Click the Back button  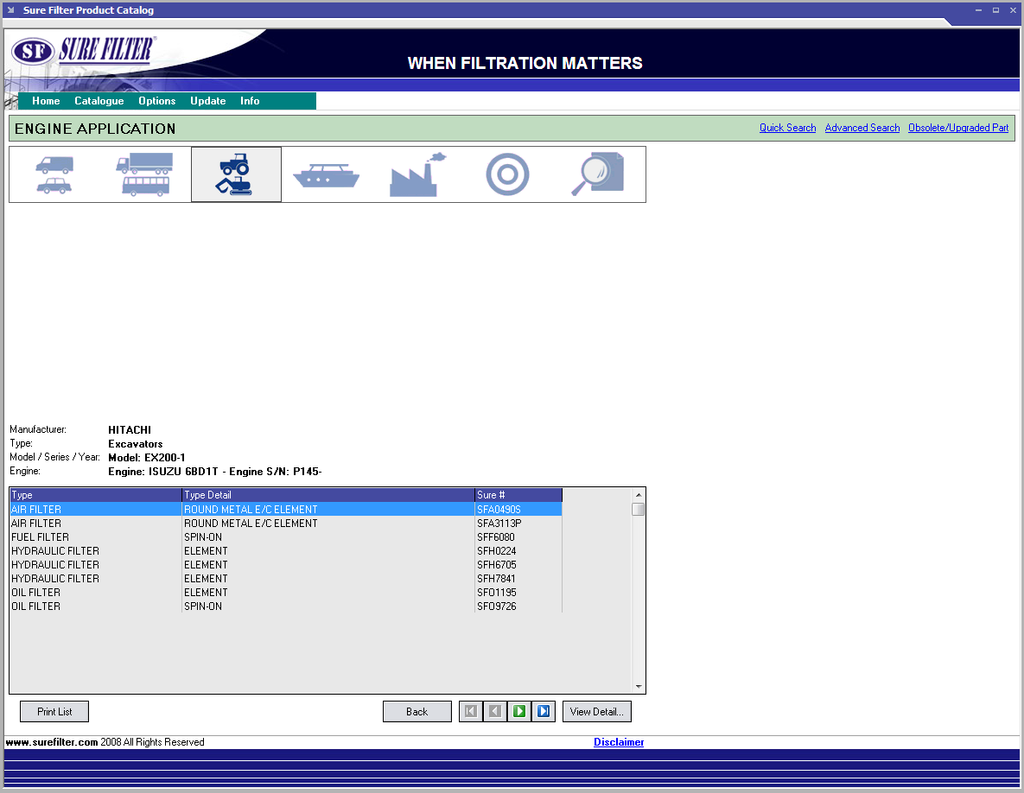click(417, 711)
